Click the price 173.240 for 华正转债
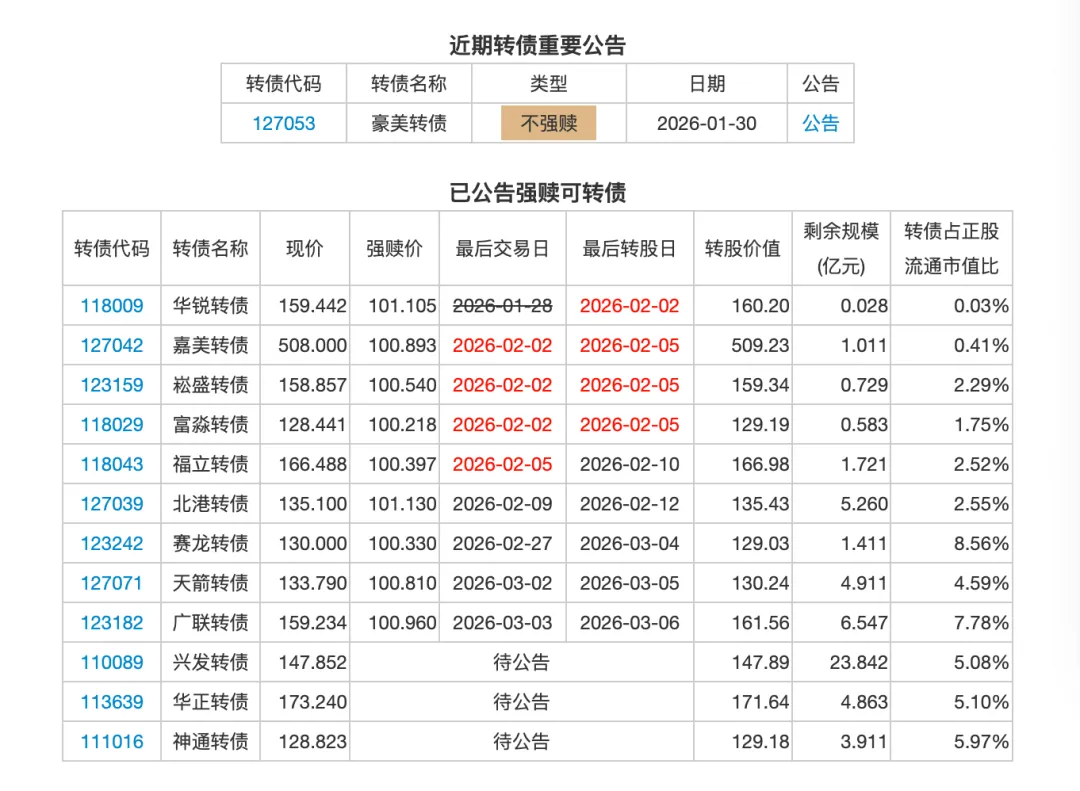 click(312, 701)
